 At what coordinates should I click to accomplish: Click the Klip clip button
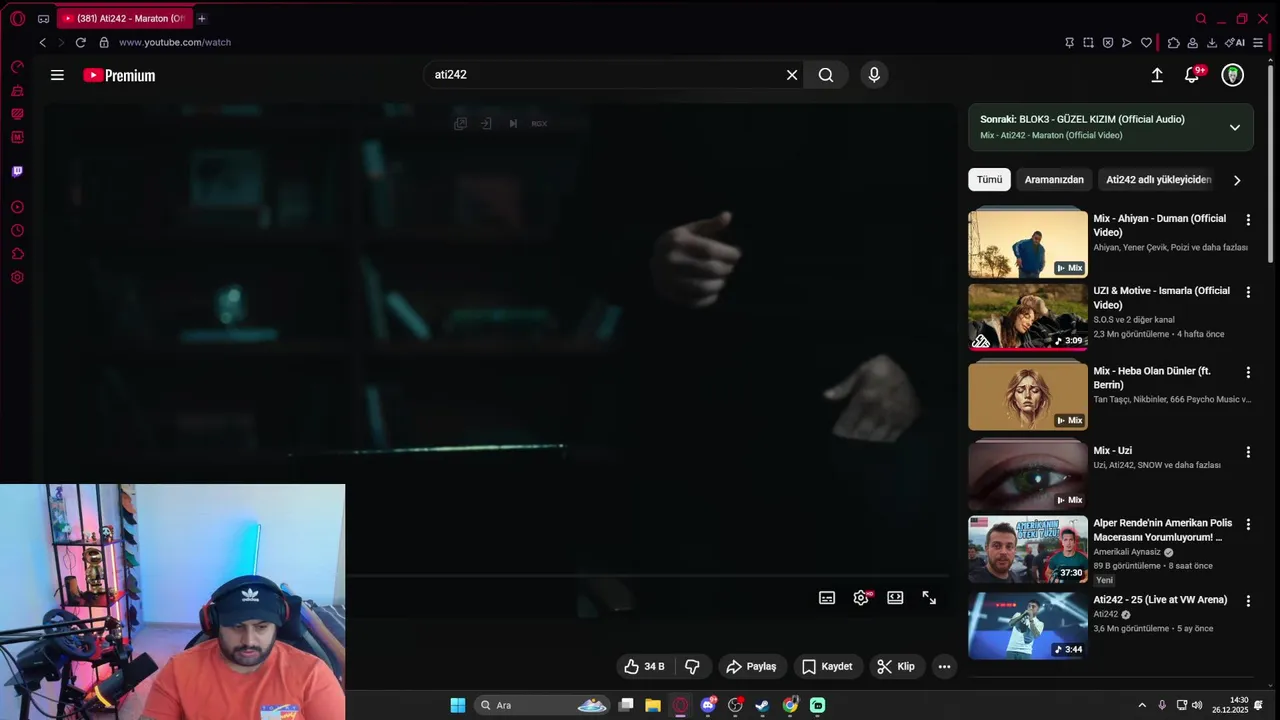(x=896, y=667)
